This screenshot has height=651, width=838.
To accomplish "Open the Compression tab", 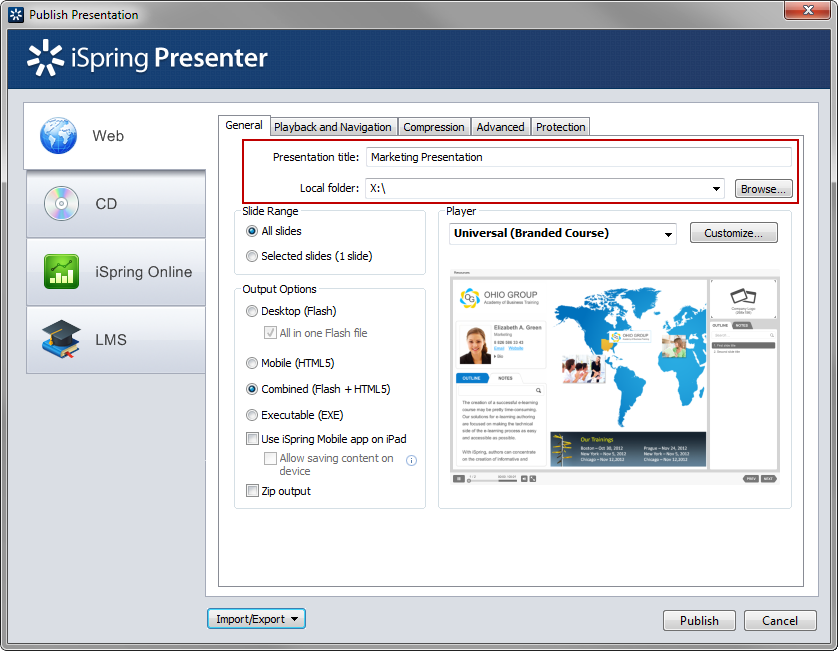I will 433,127.
